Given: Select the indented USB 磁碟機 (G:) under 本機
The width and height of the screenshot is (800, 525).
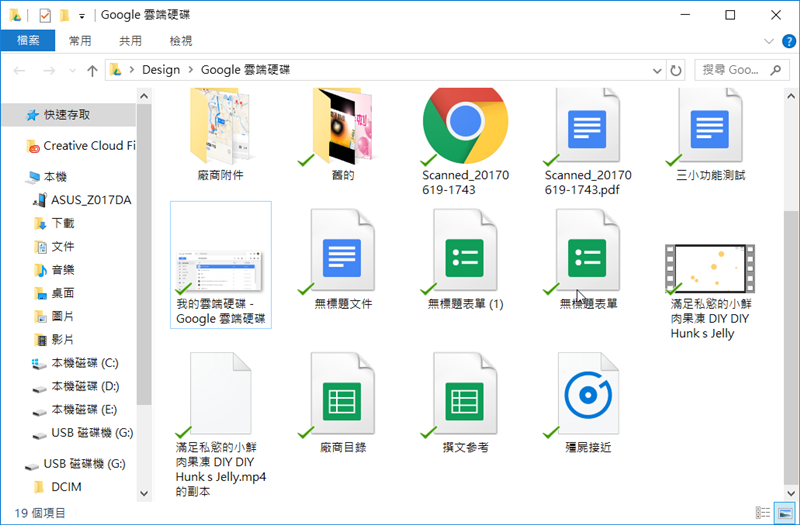Looking at the screenshot, I should 83,433.
